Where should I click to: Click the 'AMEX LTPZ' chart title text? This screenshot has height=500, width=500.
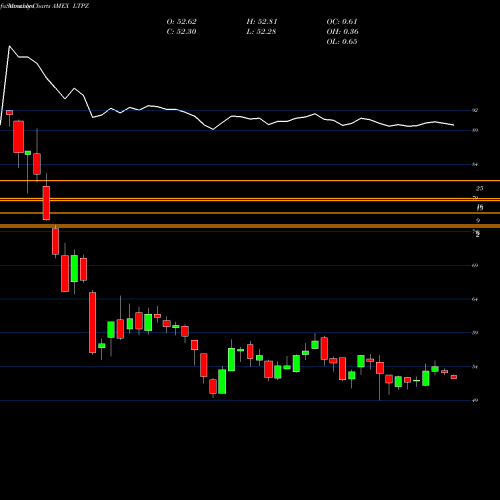pyautogui.click(x=71, y=6)
